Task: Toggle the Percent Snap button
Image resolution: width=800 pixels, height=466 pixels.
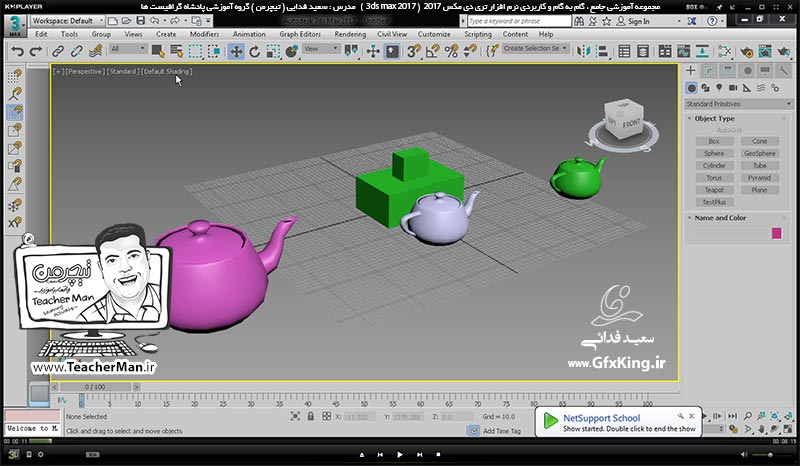Action: (452, 51)
